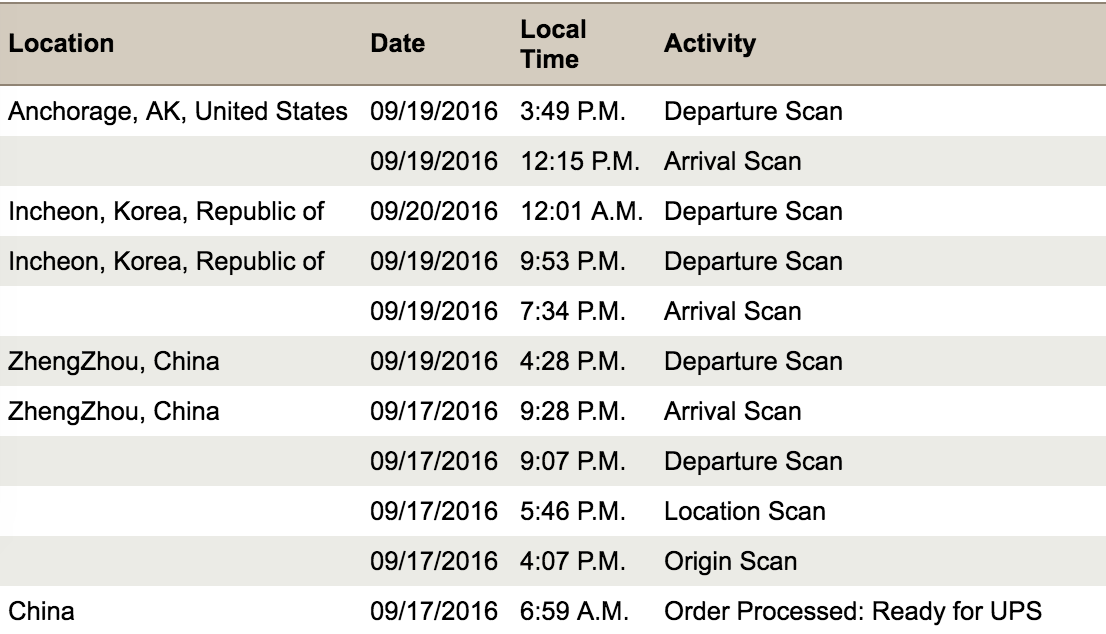1106x634 pixels.
Task: Click the Local Time column header
Action: (x=553, y=44)
